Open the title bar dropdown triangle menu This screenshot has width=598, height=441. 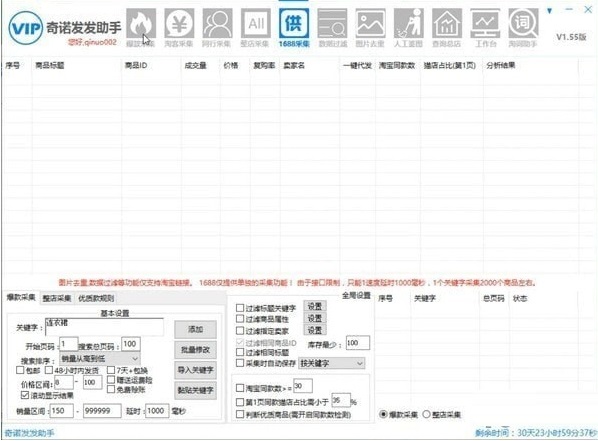(x=550, y=11)
